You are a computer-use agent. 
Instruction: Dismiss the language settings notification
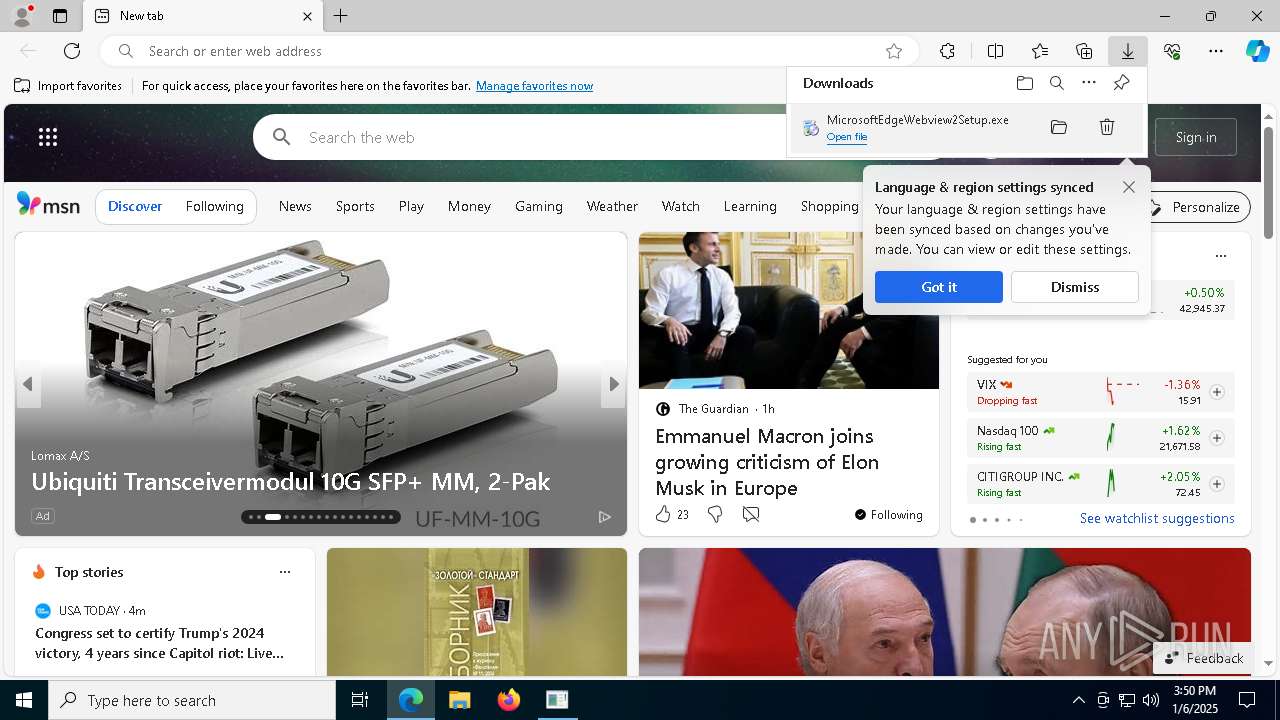tap(1075, 287)
